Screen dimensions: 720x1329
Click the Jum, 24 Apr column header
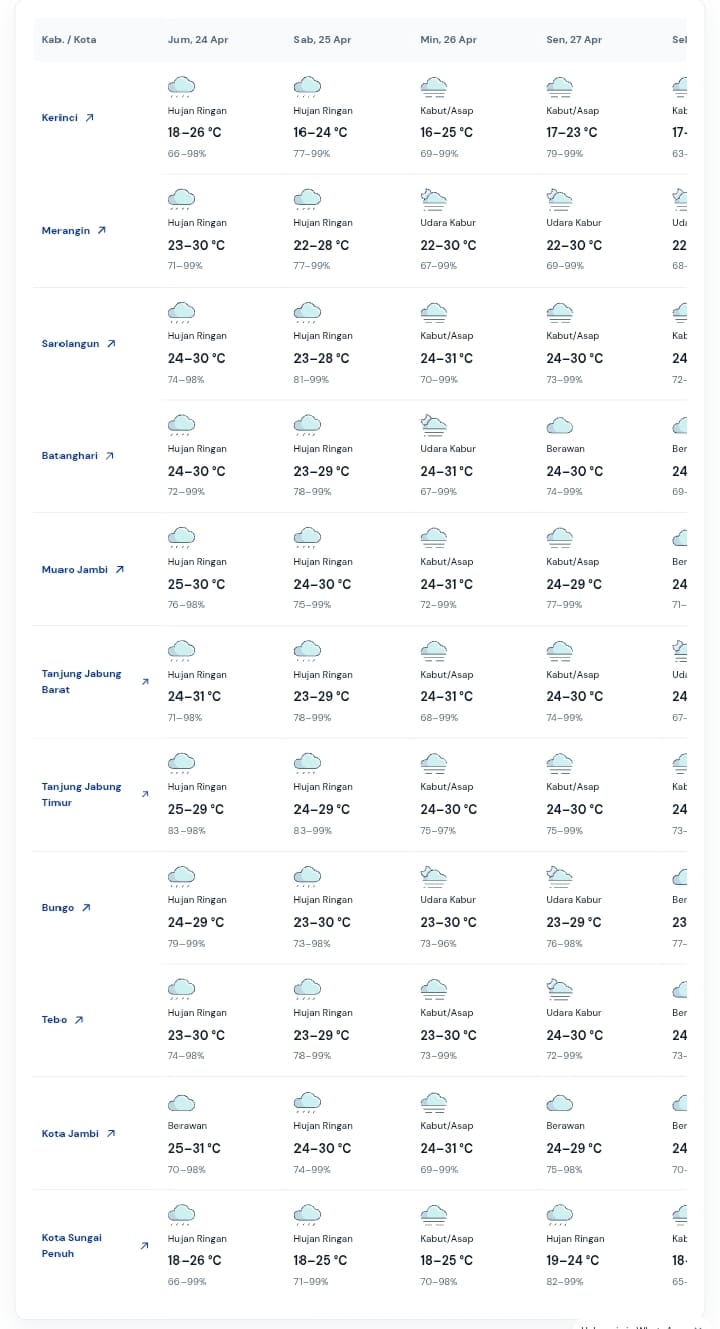pyautogui.click(x=198, y=40)
